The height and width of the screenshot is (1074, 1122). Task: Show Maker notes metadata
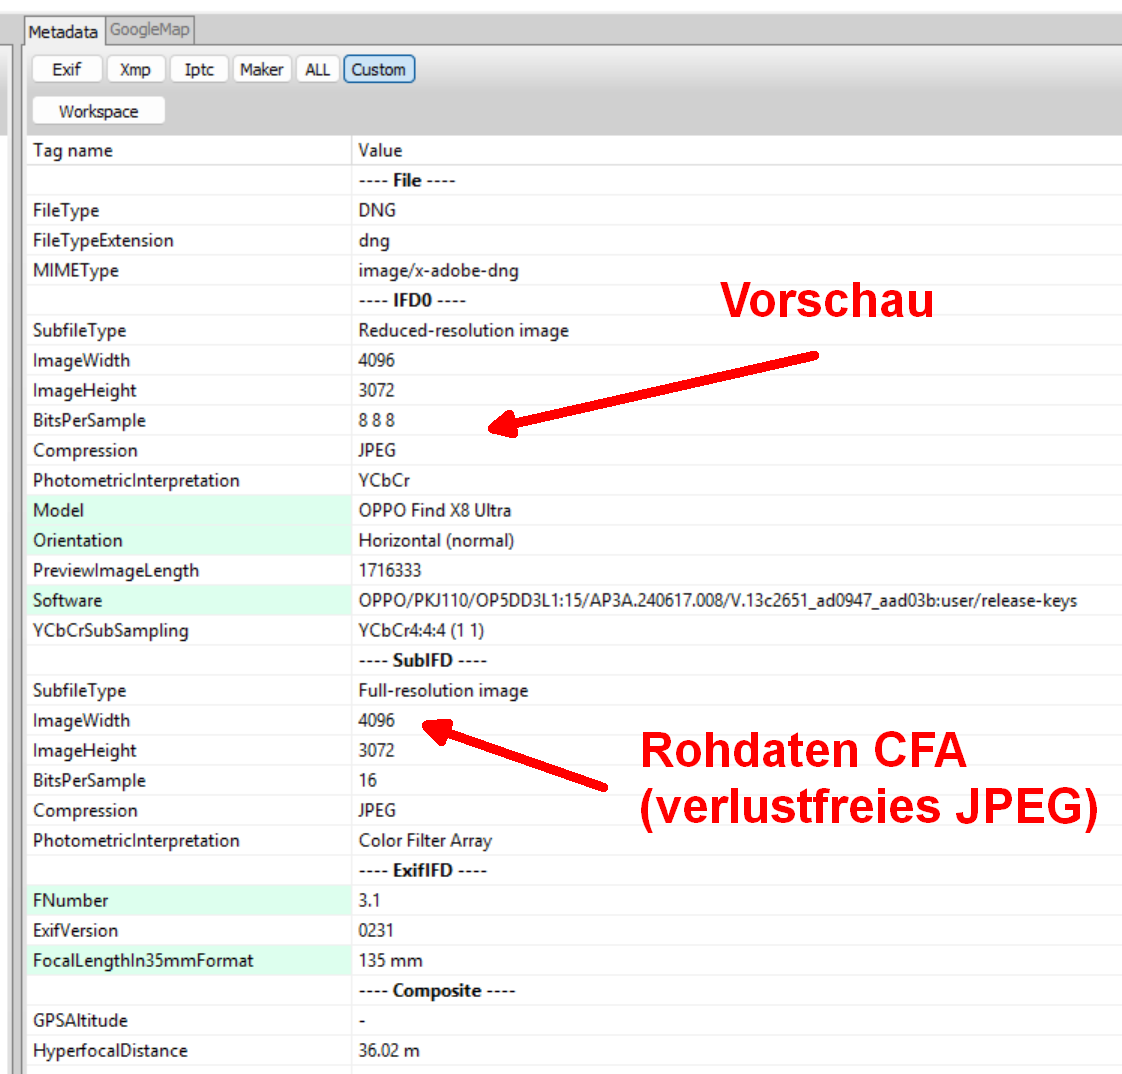(x=261, y=69)
